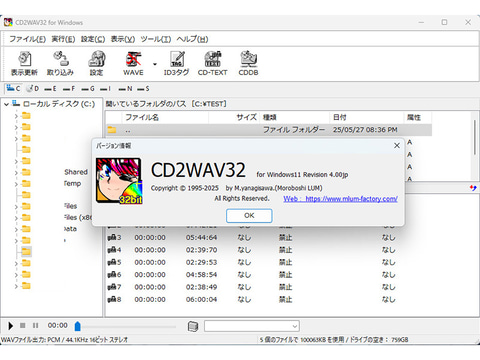Close the バージョン情報 dialog with X
This screenshot has width=480, height=360.
click(397, 146)
